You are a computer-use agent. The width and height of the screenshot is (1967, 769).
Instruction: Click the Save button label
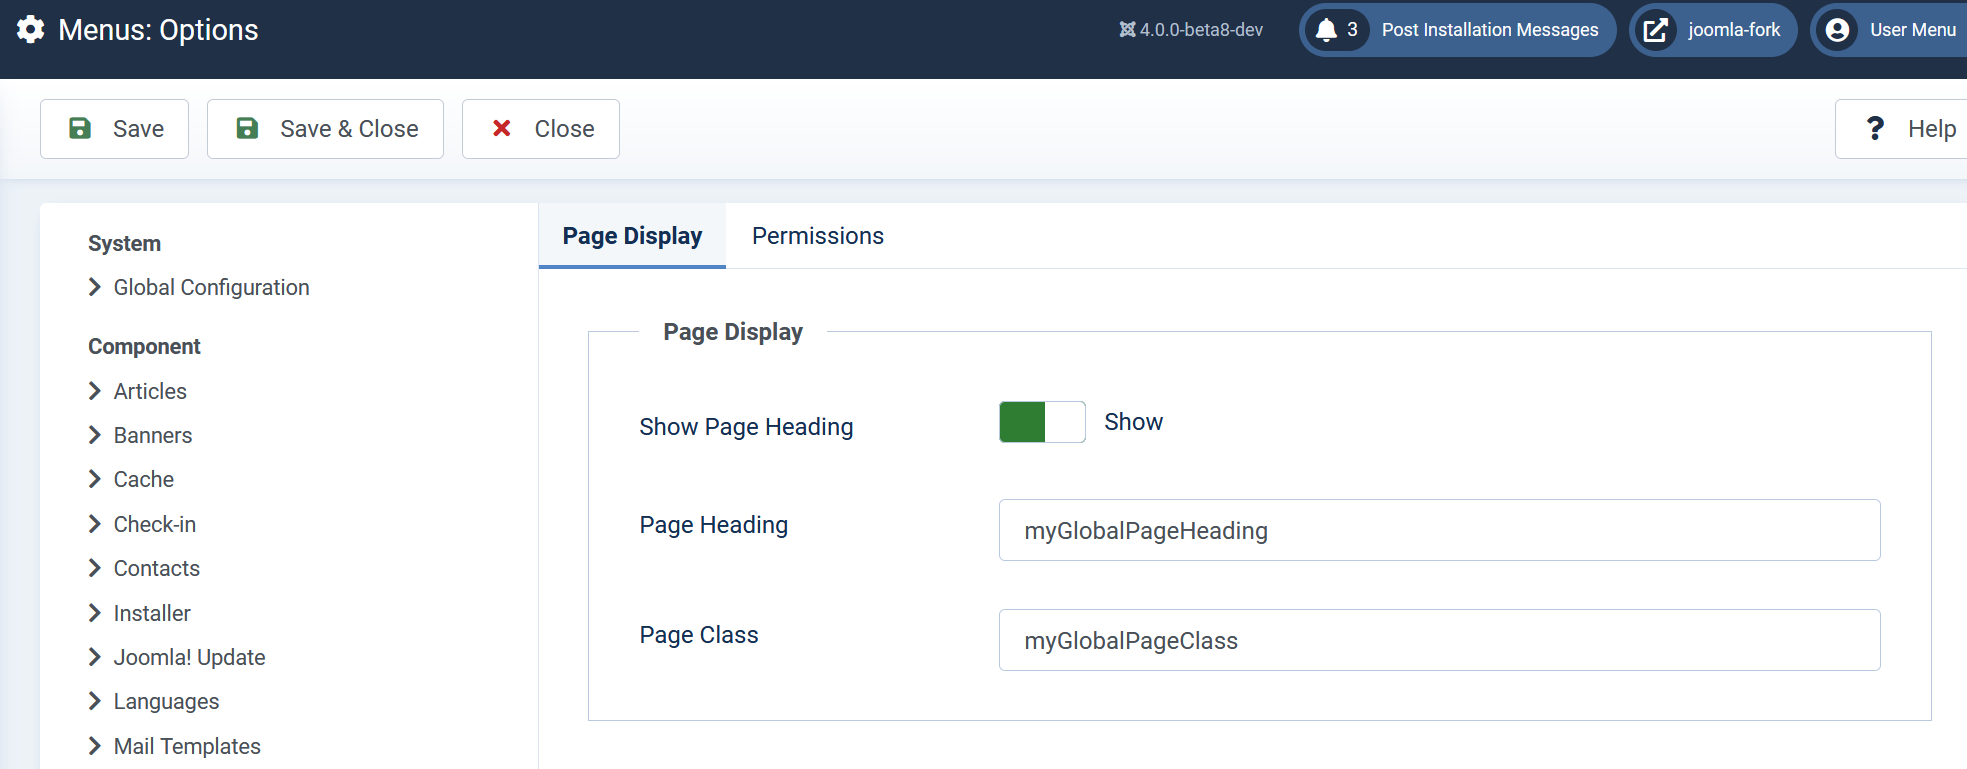coord(138,129)
